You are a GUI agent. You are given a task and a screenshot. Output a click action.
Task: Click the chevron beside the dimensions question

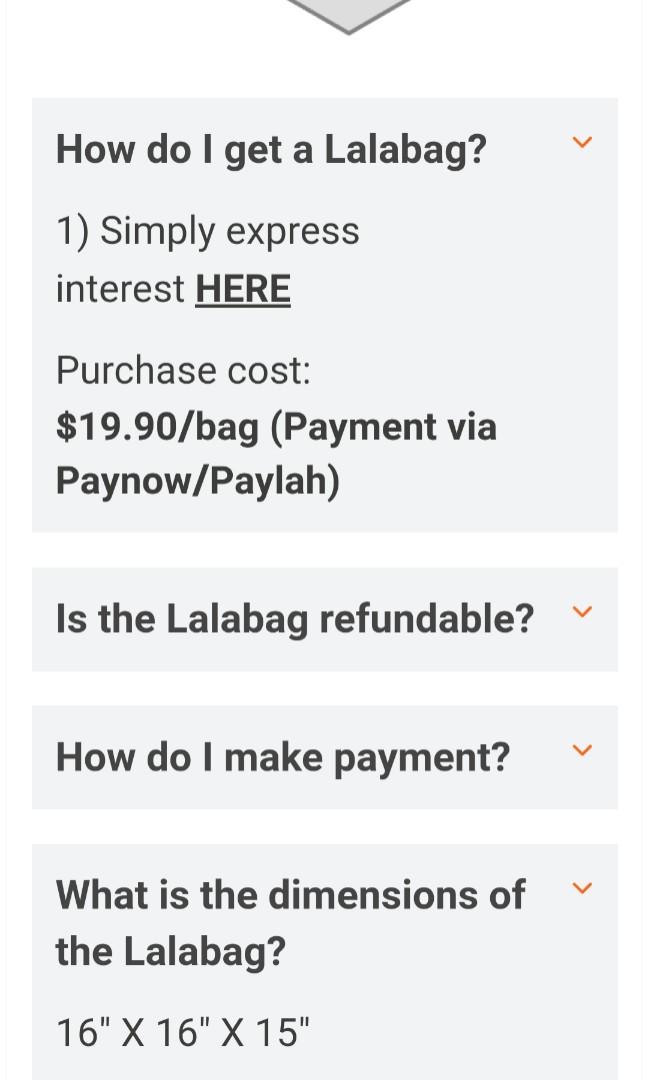tap(582, 886)
